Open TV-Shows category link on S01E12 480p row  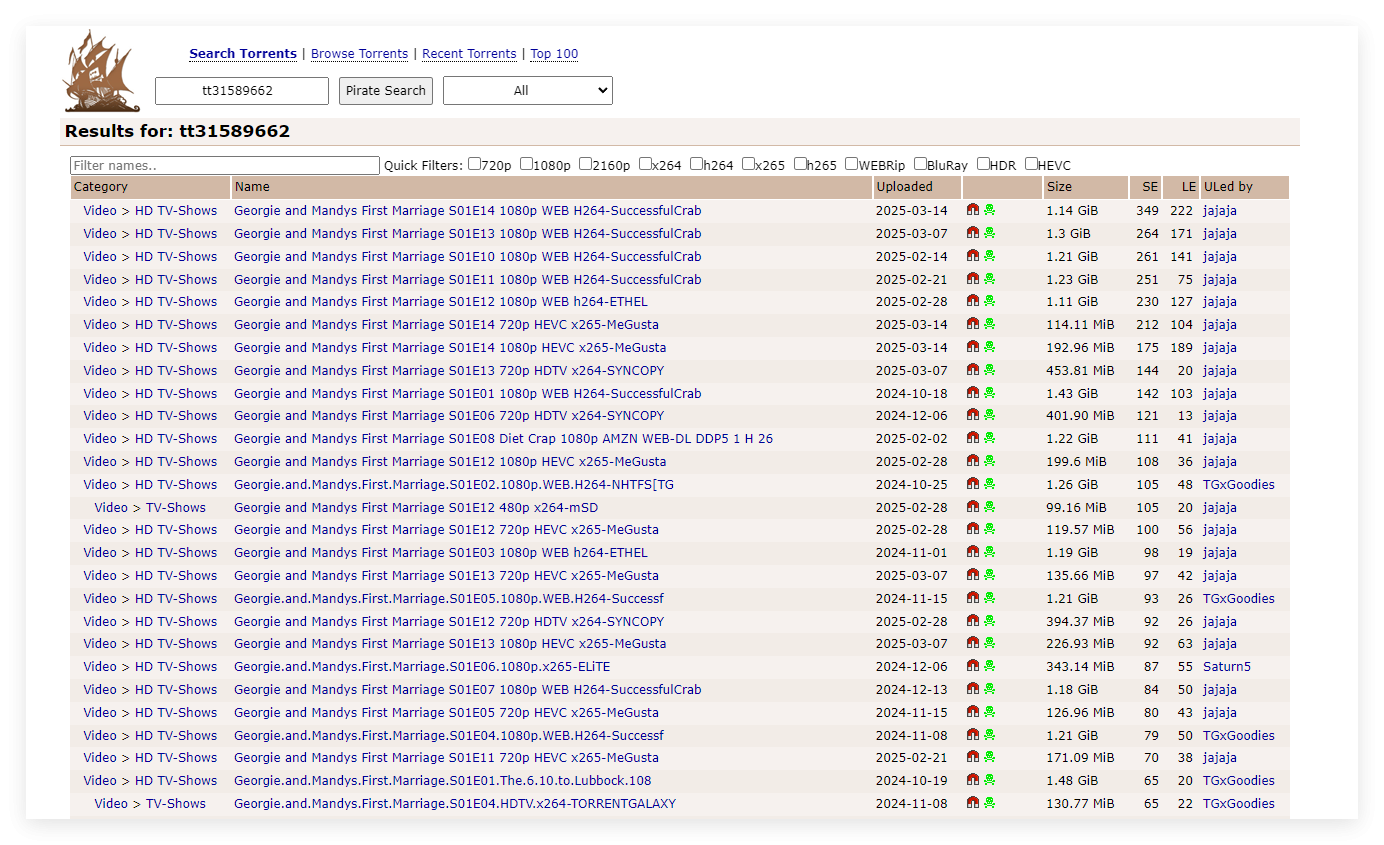click(176, 507)
